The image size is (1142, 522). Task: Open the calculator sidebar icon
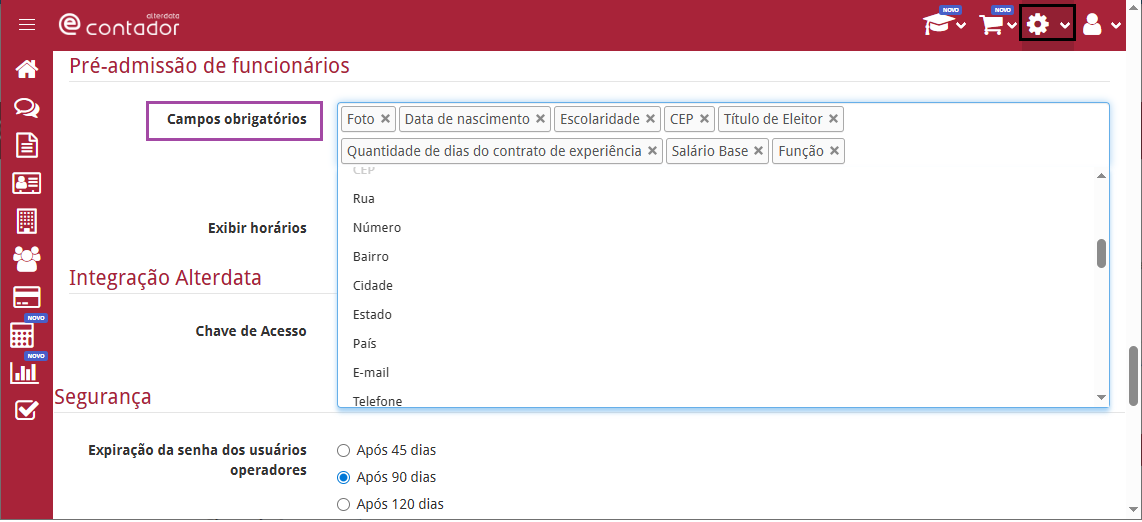coord(23,335)
